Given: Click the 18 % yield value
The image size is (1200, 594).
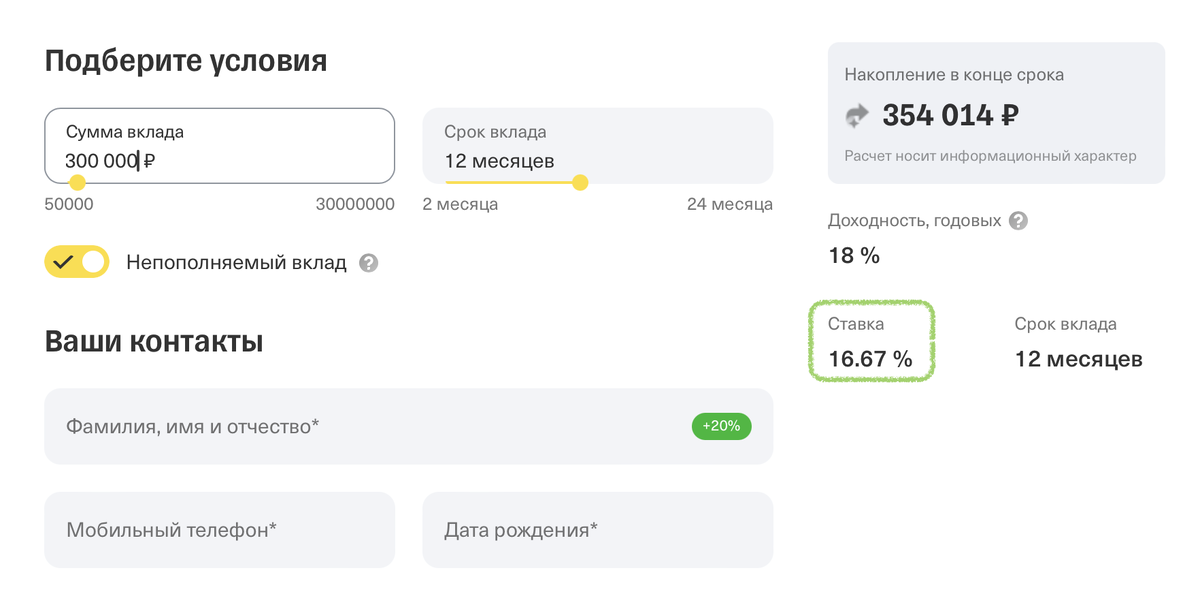Looking at the screenshot, I should [853, 254].
